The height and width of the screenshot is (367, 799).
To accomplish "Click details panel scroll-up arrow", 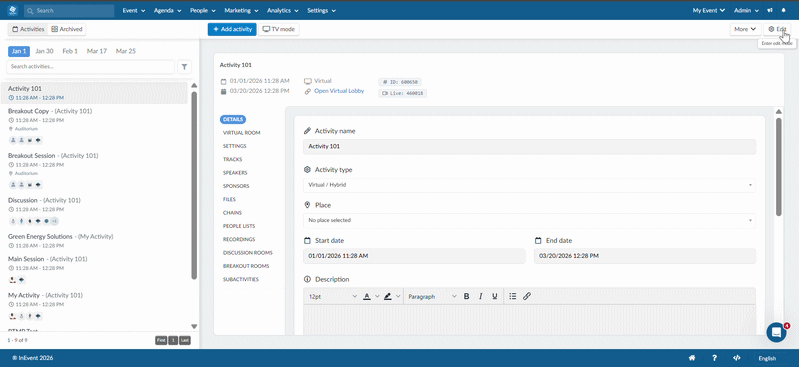I will click(x=778, y=112).
